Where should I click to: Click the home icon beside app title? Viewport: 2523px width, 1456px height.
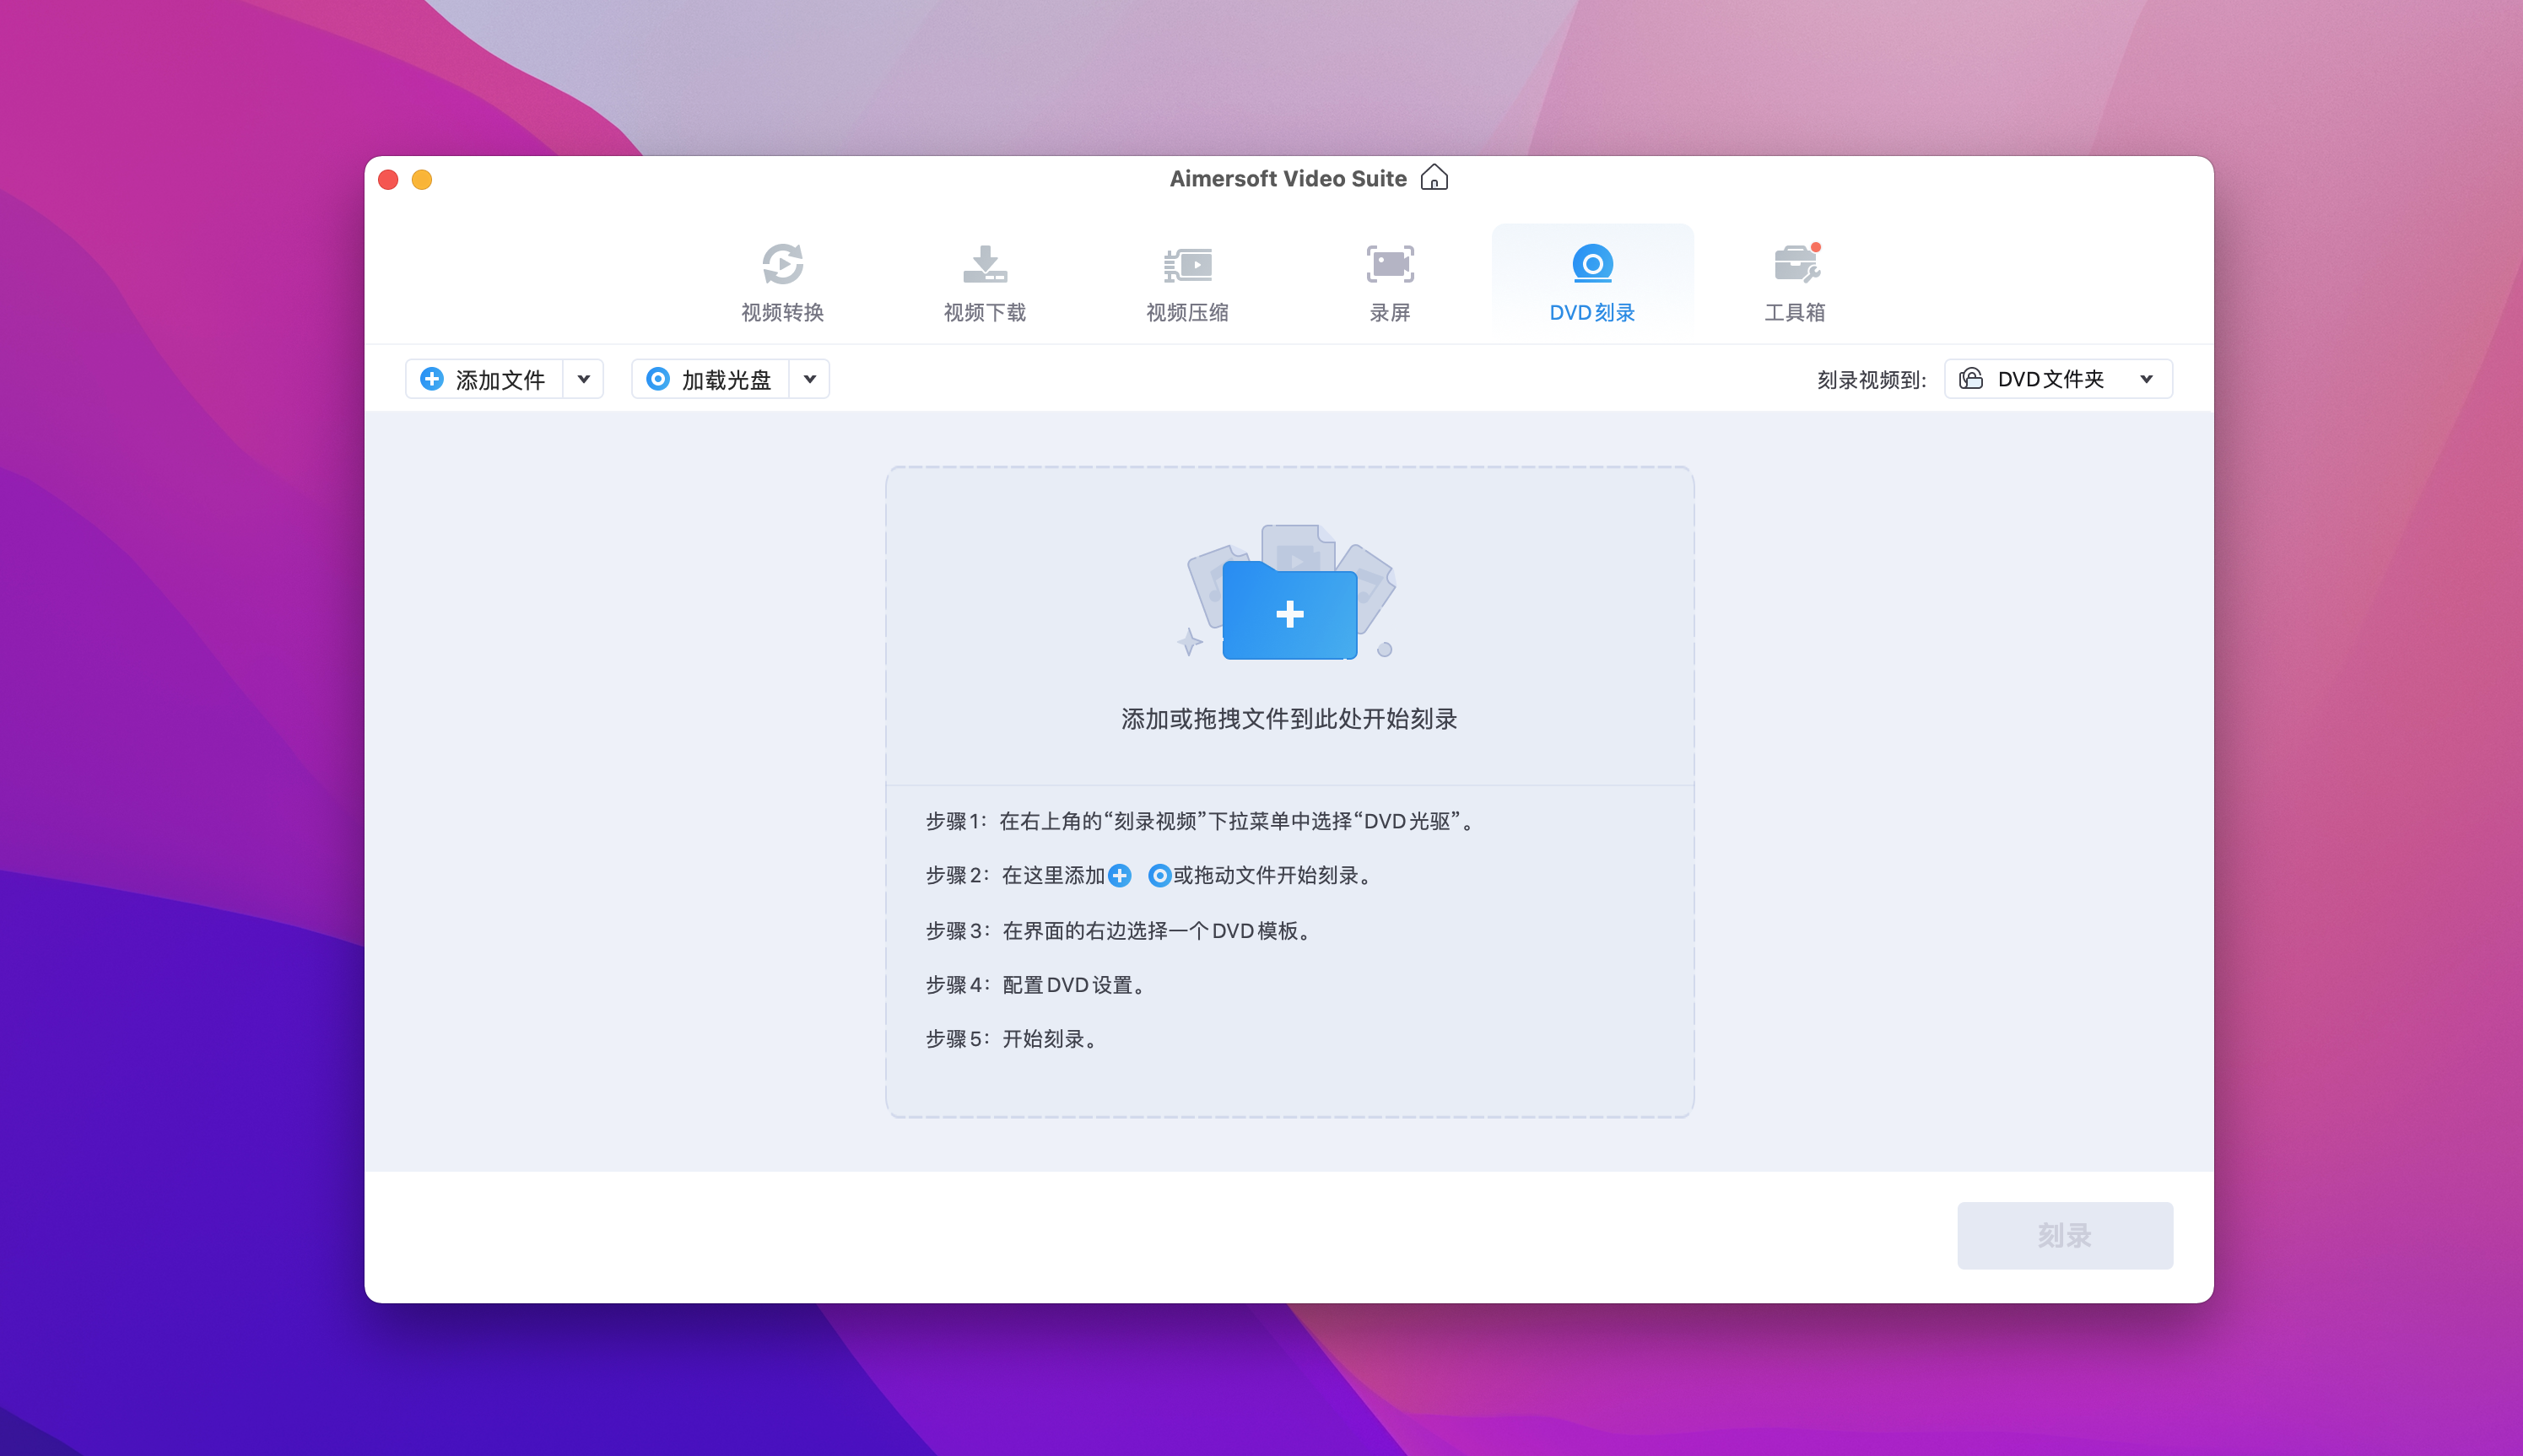(x=1434, y=178)
